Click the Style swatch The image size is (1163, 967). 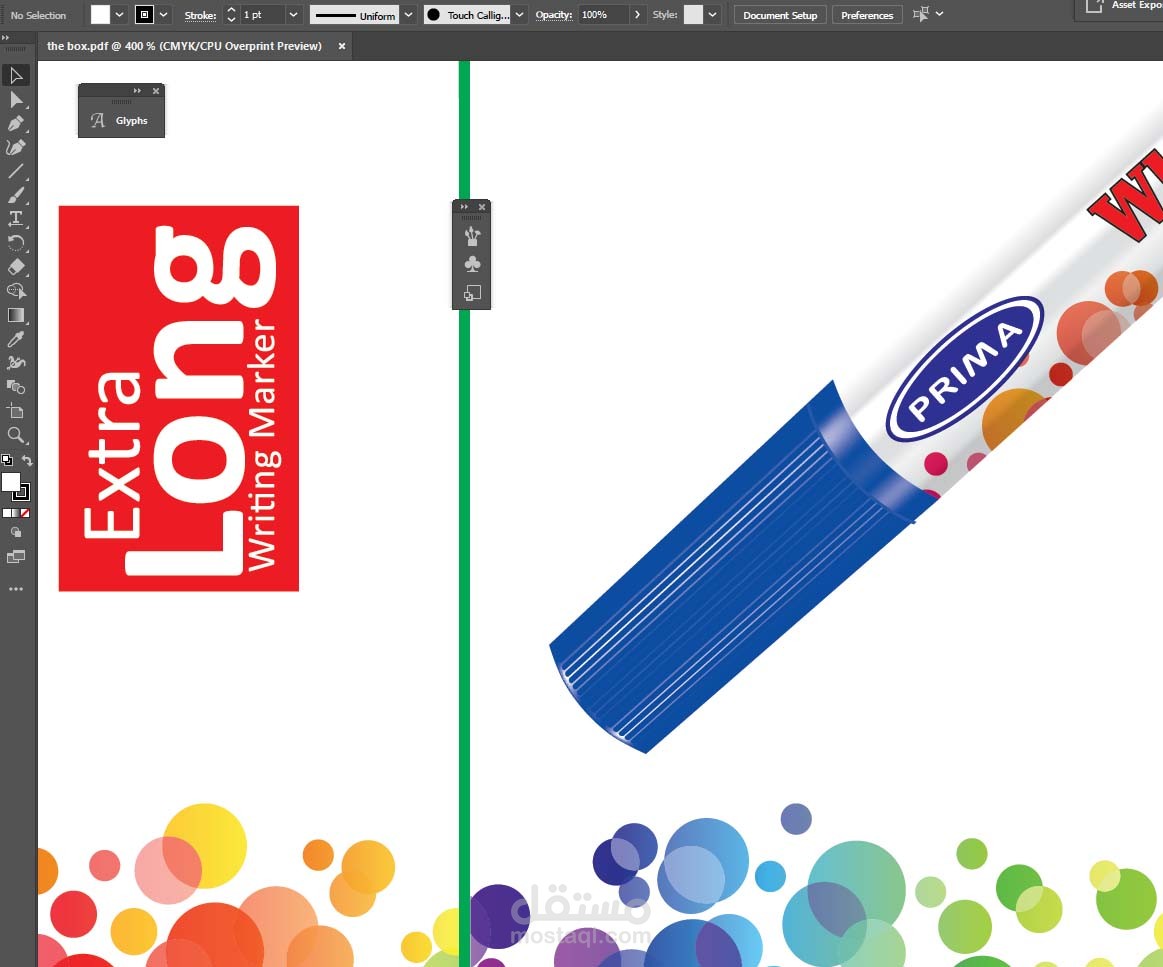click(693, 15)
